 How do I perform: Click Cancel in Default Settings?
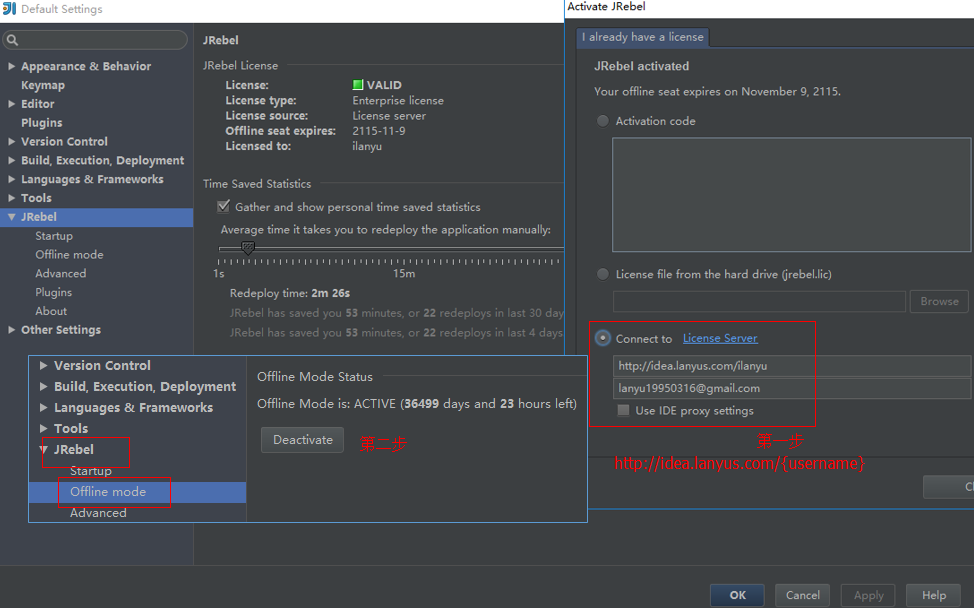pos(803,595)
